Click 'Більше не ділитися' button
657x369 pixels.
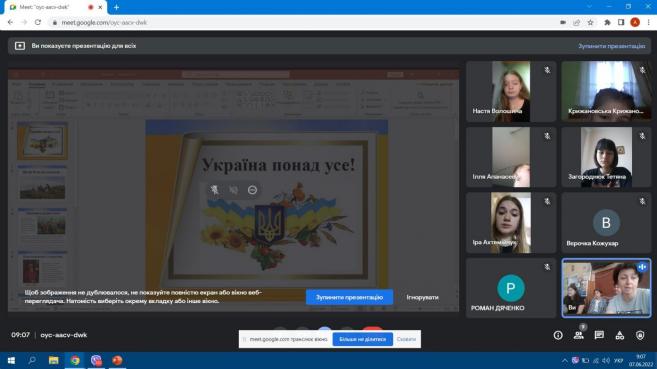click(362, 339)
